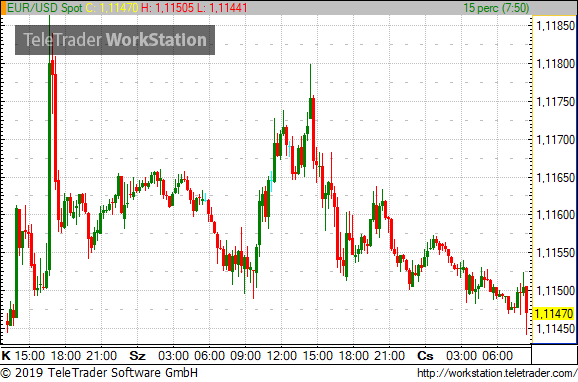Select the high value H: 1,11505
578x382 pixels.
(x=168, y=8)
